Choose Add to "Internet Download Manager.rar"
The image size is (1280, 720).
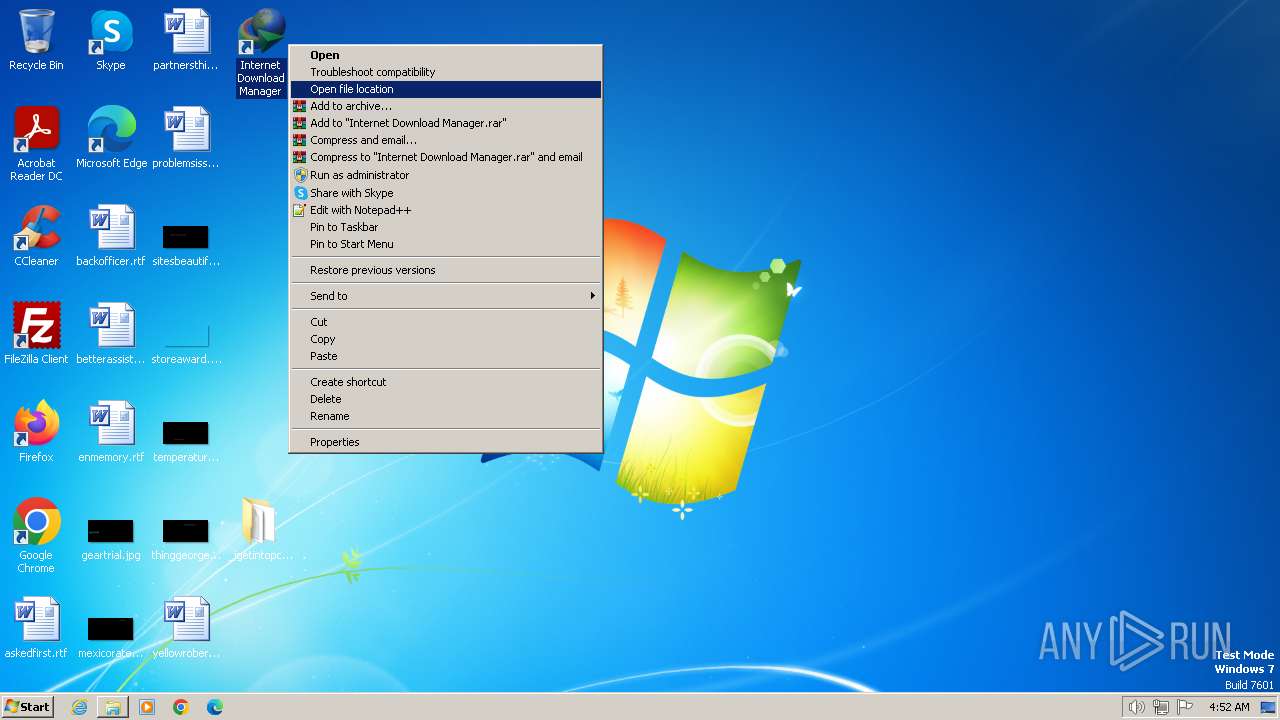[x=446, y=123]
